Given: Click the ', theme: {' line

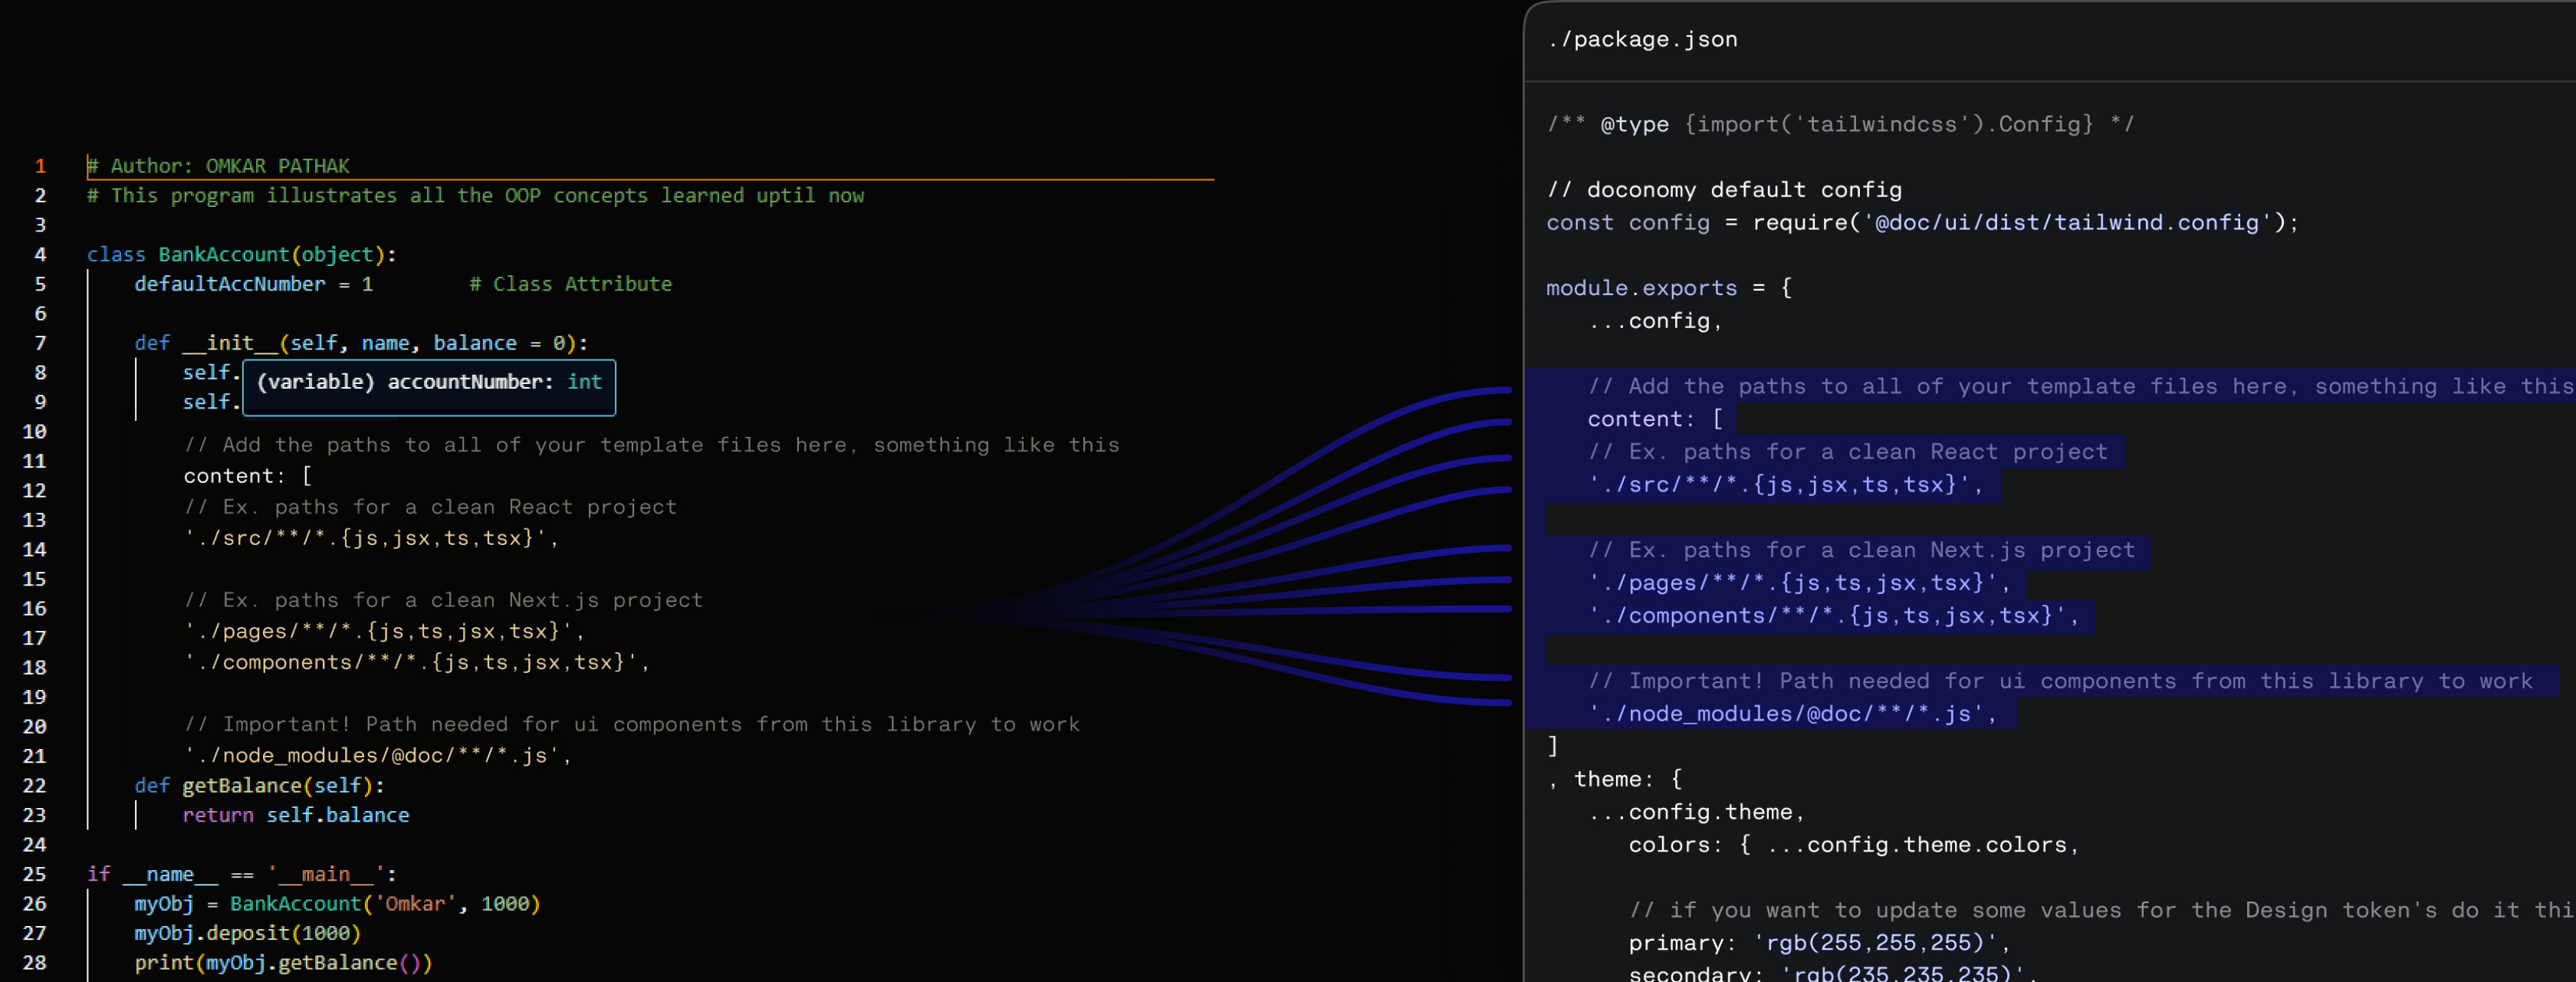Looking at the screenshot, I should coord(1614,779).
